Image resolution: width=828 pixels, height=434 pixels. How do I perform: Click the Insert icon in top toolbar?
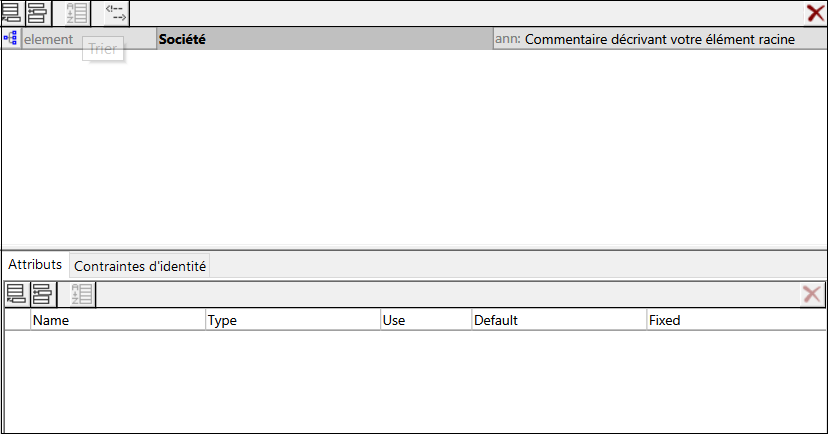click(37, 13)
